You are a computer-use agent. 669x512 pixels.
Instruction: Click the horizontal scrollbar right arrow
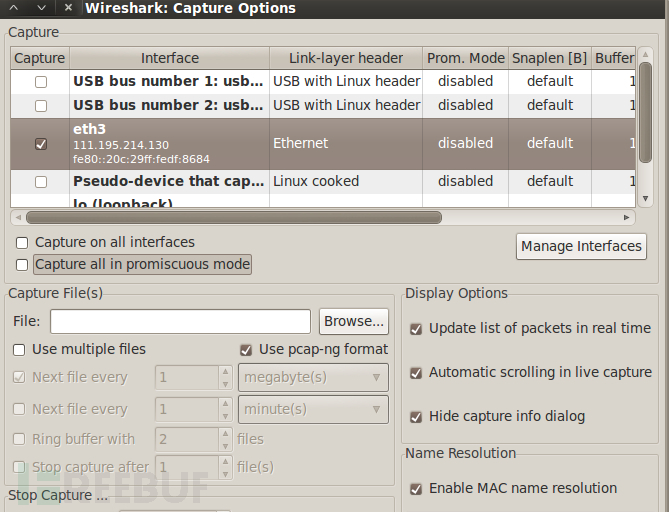(627, 217)
